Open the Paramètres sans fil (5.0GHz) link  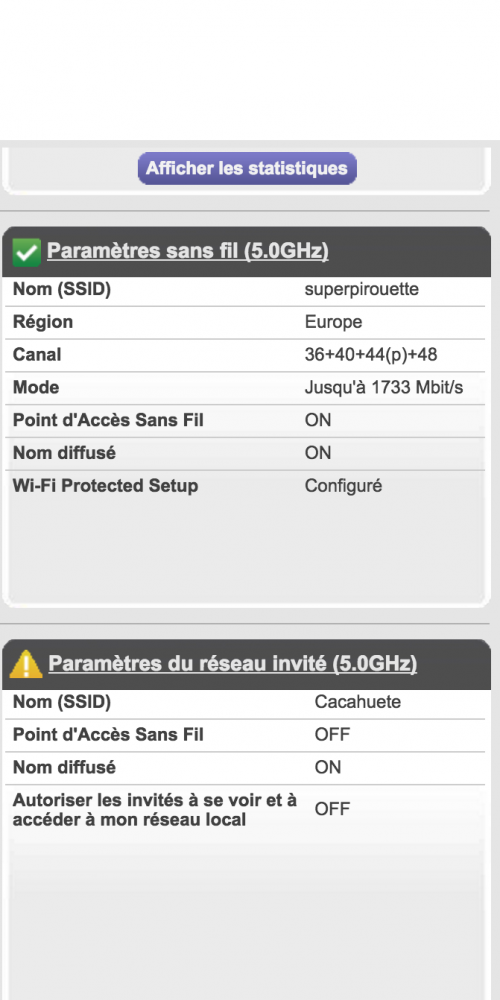pyautogui.click(x=188, y=251)
